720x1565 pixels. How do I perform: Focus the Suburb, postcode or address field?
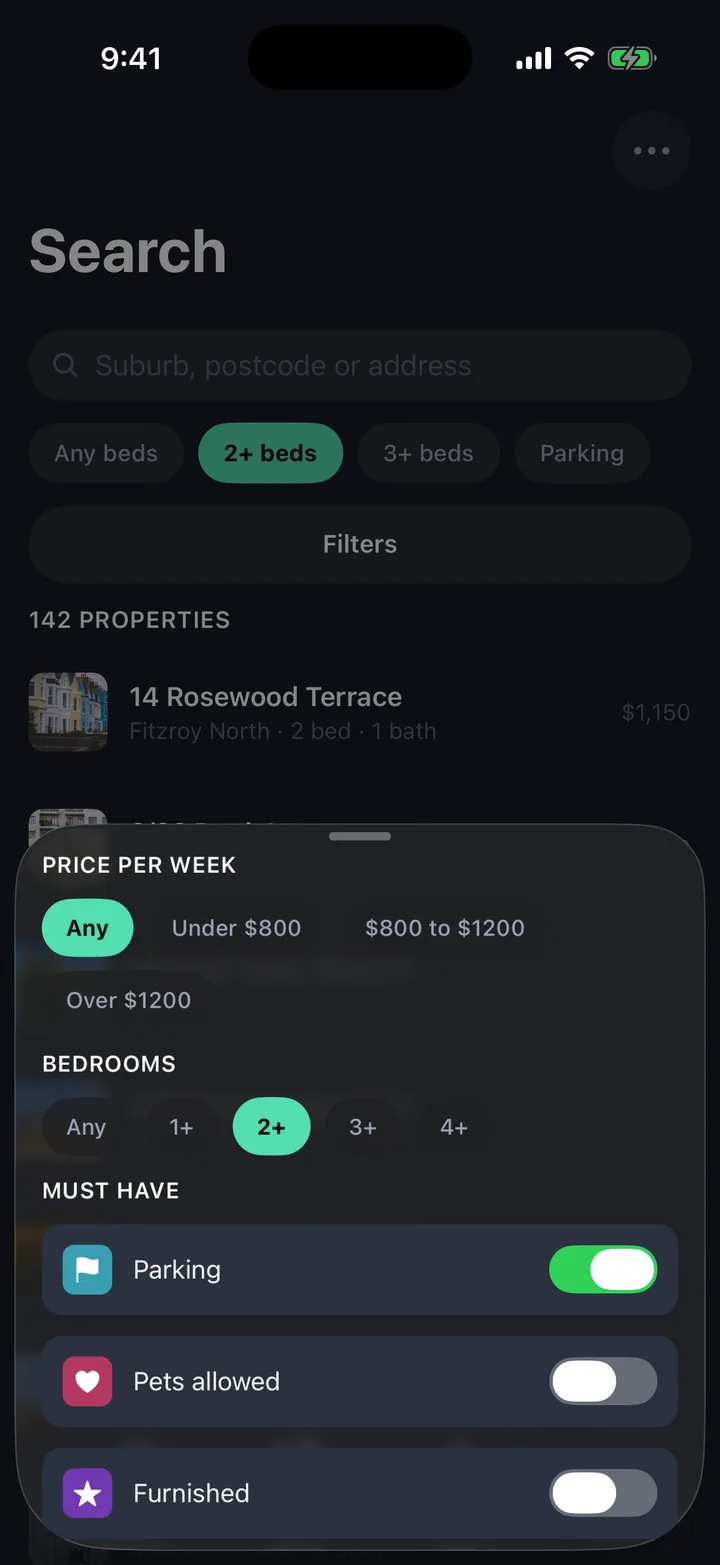click(360, 365)
